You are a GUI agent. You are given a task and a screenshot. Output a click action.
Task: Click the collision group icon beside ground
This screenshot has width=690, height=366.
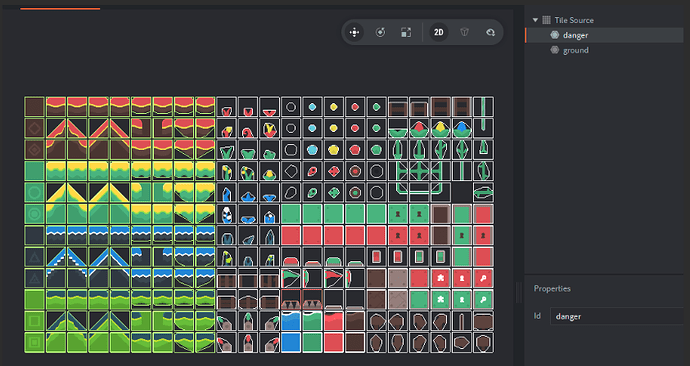pos(554,50)
